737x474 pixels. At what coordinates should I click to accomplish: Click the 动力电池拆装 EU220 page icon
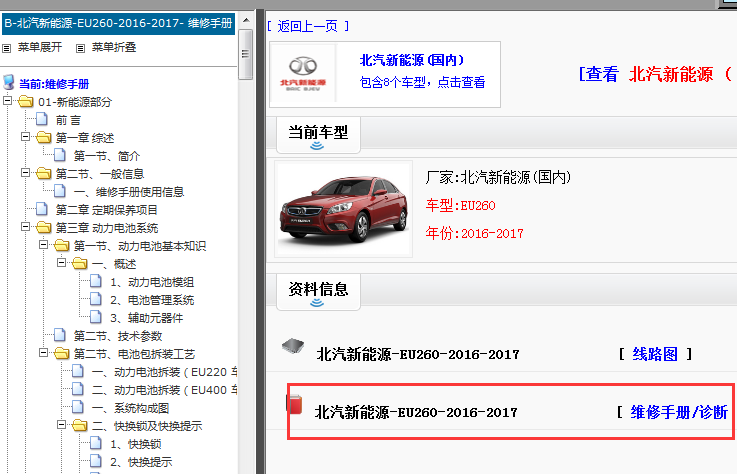point(78,371)
